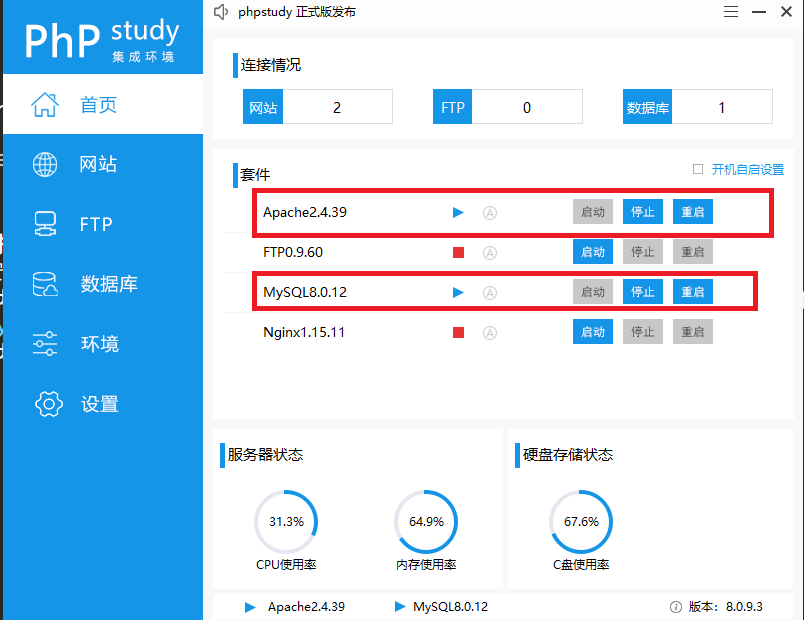This screenshot has width=804, height=620.
Task: Click the FTP count value 0
Action: (x=527, y=107)
